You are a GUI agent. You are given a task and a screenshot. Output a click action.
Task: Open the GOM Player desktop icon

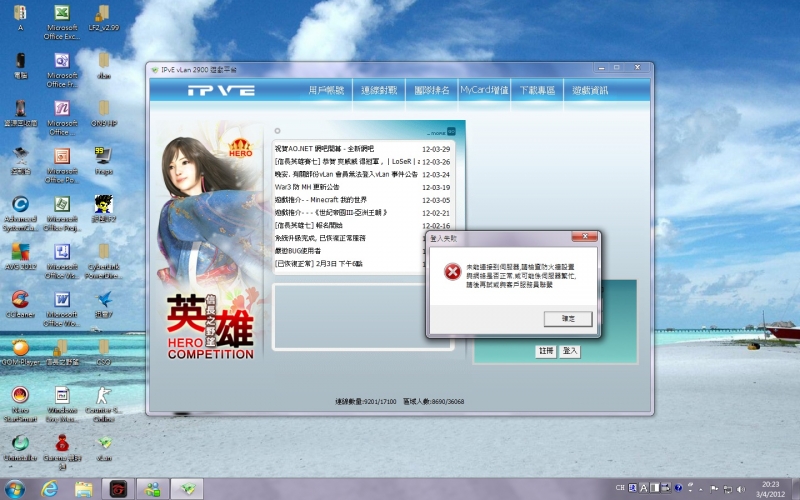pos(20,352)
